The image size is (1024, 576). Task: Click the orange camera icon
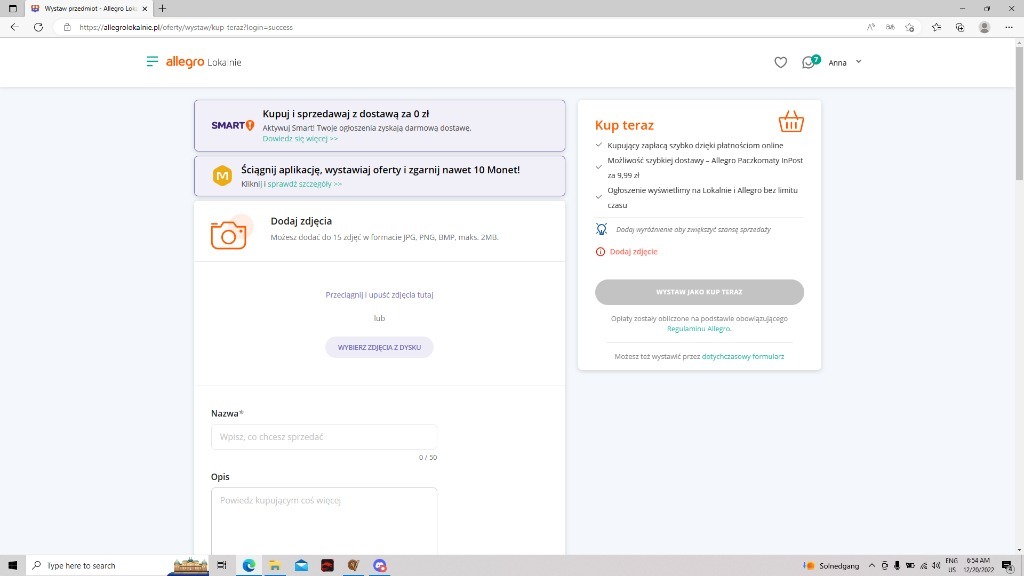tap(229, 234)
